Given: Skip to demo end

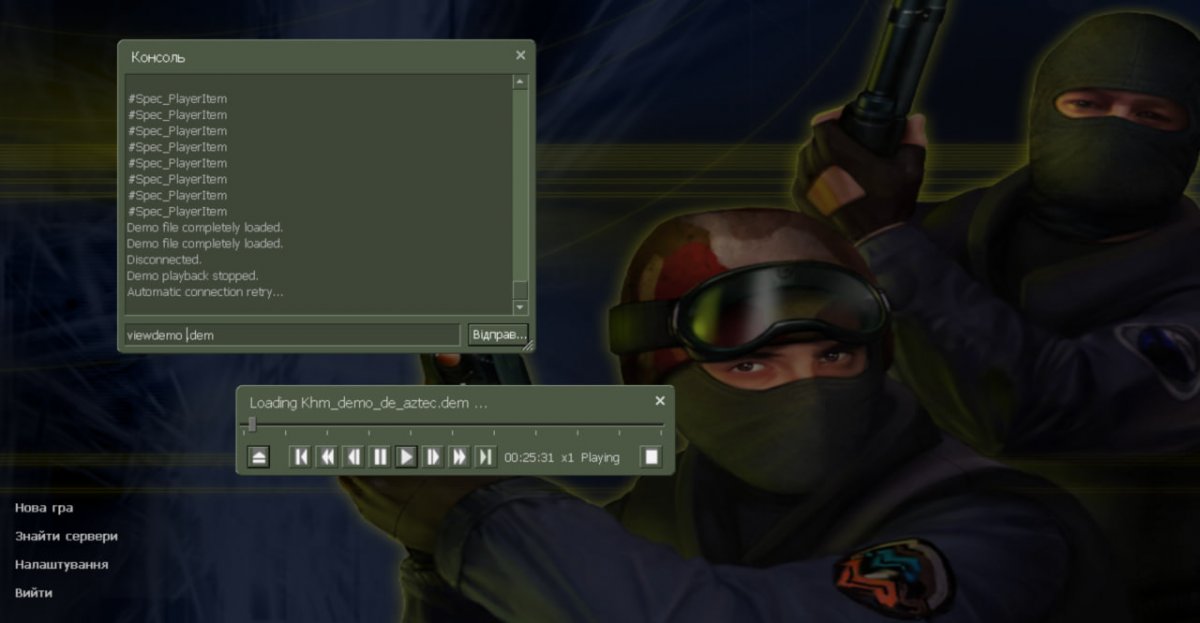Looking at the screenshot, I should click(x=485, y=457).
